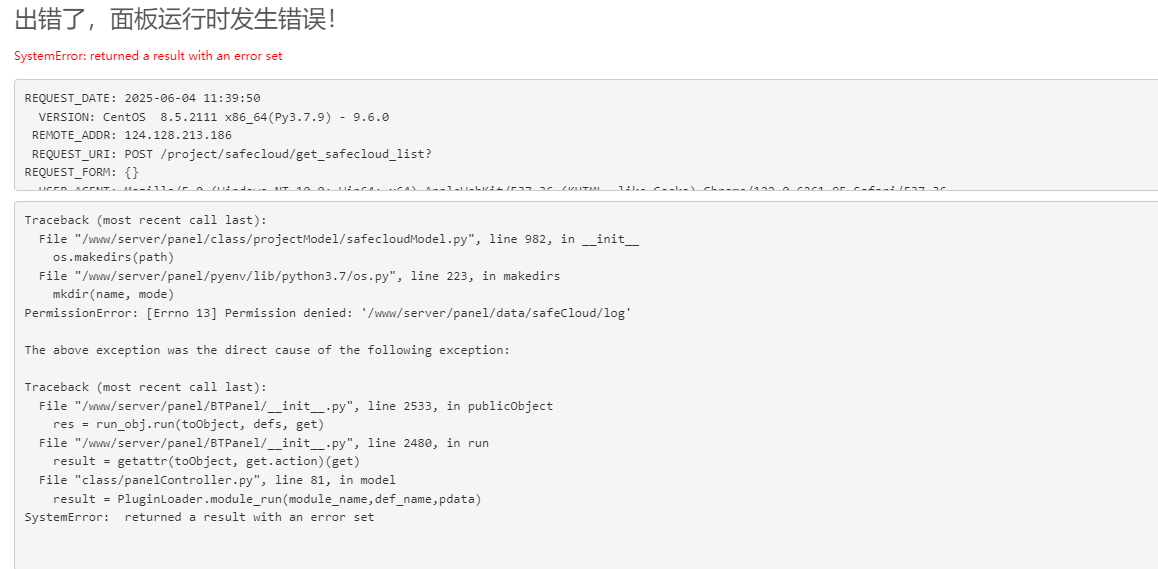Click the PermissionError Errno 13 line

(x=327, y=313)
